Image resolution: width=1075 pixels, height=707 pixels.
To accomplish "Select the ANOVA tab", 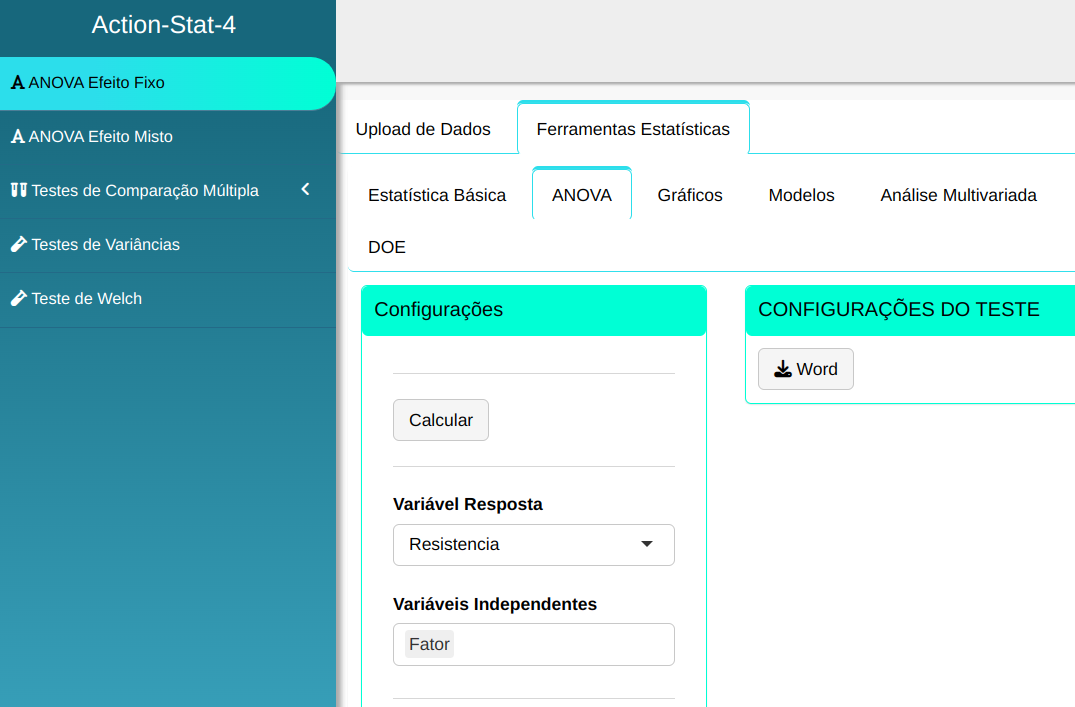I will (582, 195).
